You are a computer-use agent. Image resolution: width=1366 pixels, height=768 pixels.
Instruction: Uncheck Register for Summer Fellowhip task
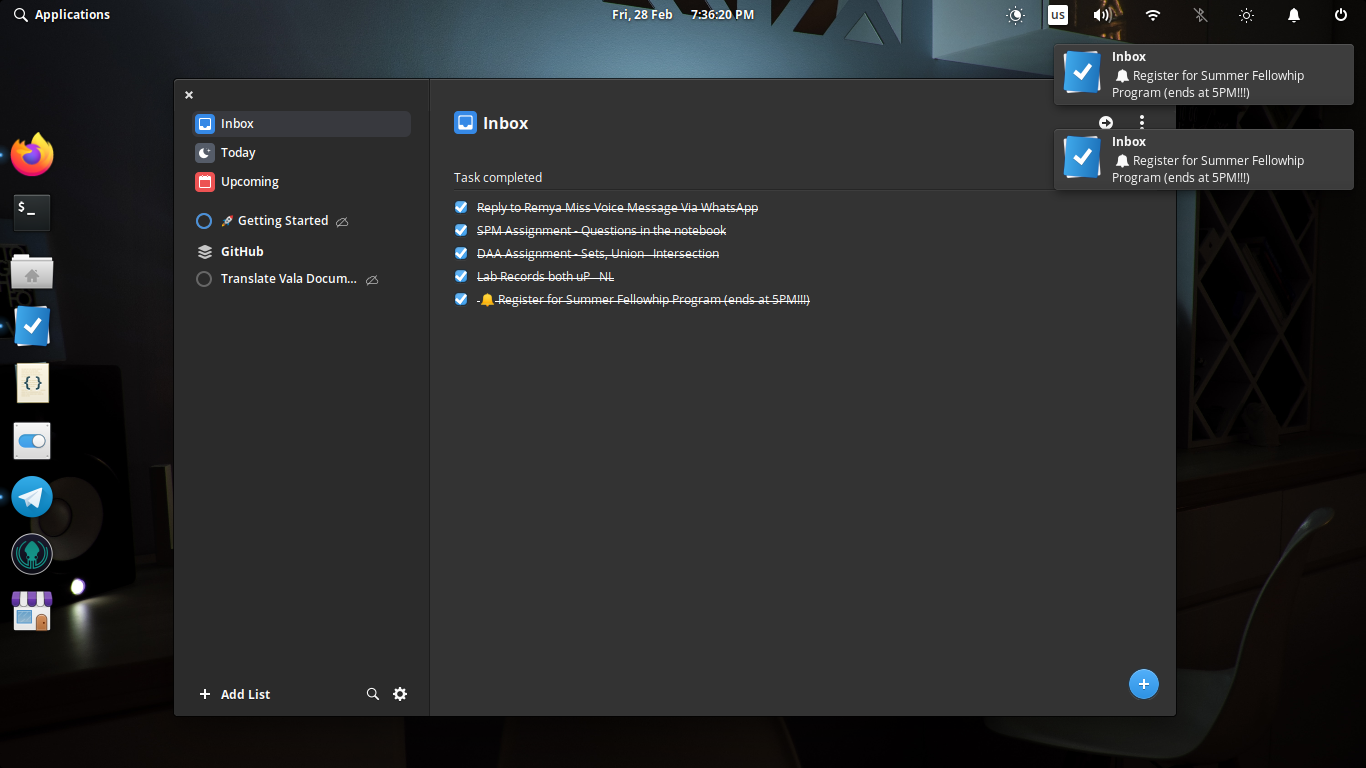[461, 299]
